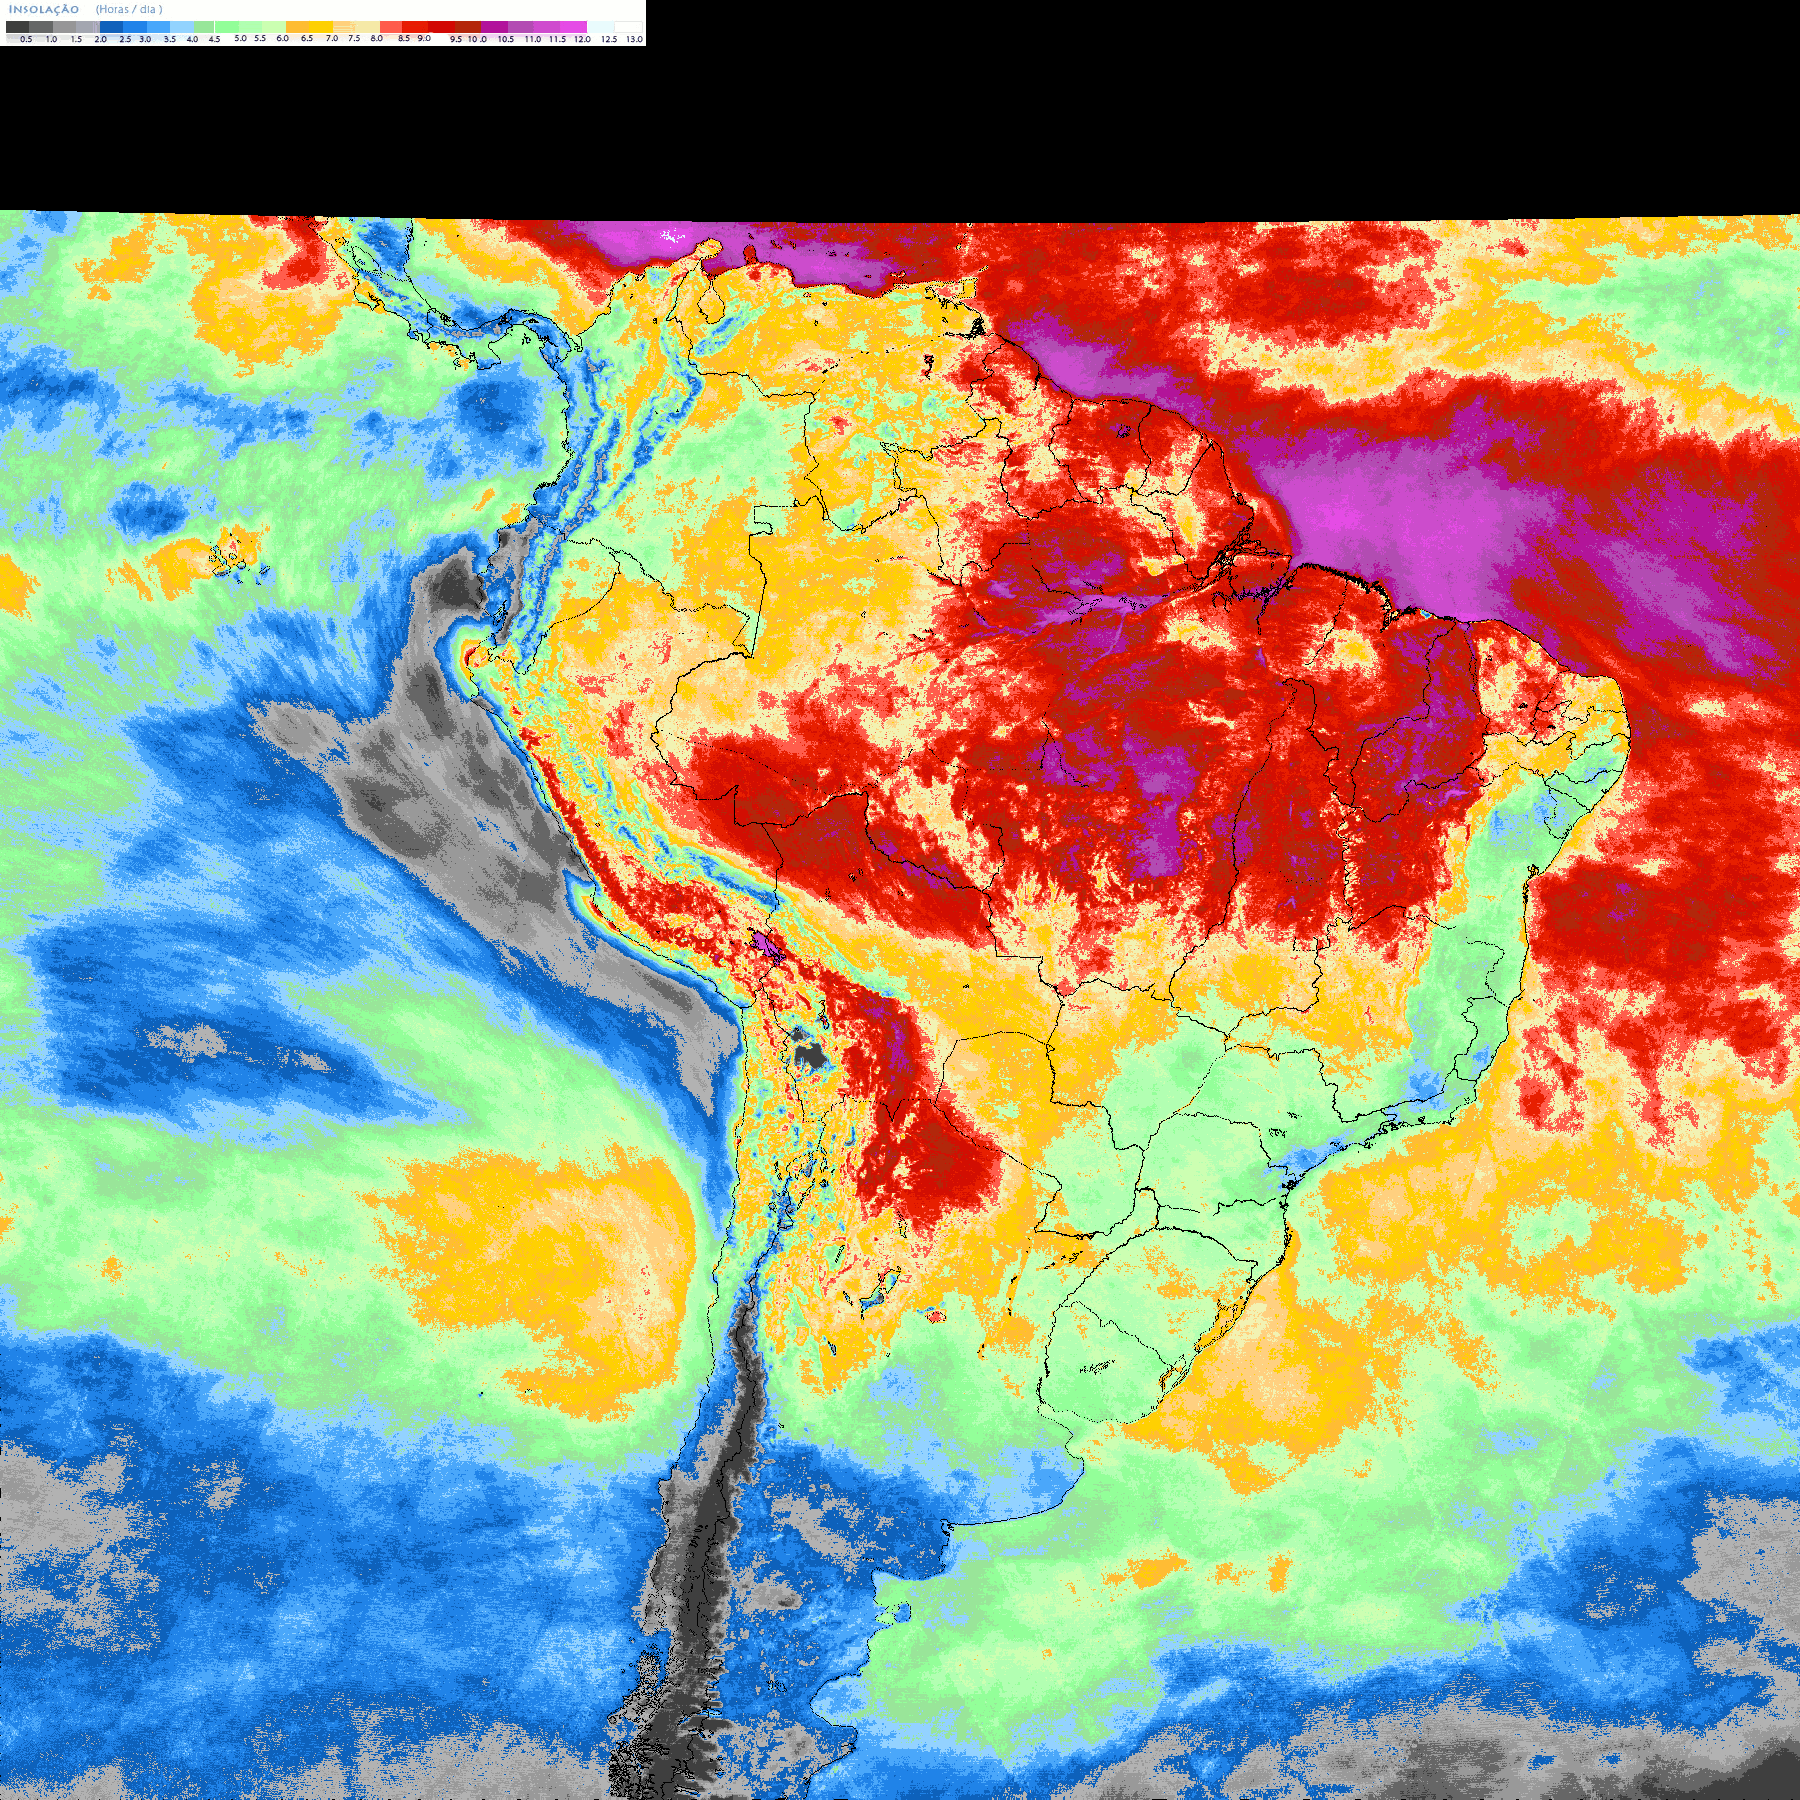Click the '7.0' legend value
Image resolution: width=1800 pixels, height=1800 pixels.
coord(332,38)
